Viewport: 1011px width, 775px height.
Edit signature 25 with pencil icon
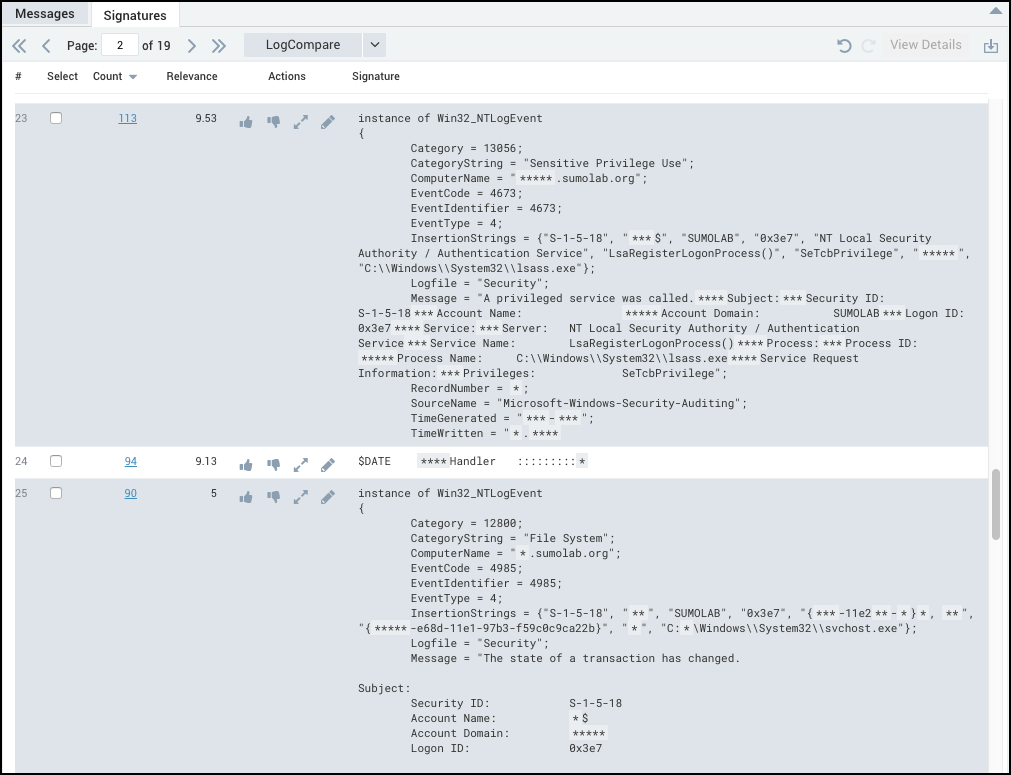click(327, 497)
